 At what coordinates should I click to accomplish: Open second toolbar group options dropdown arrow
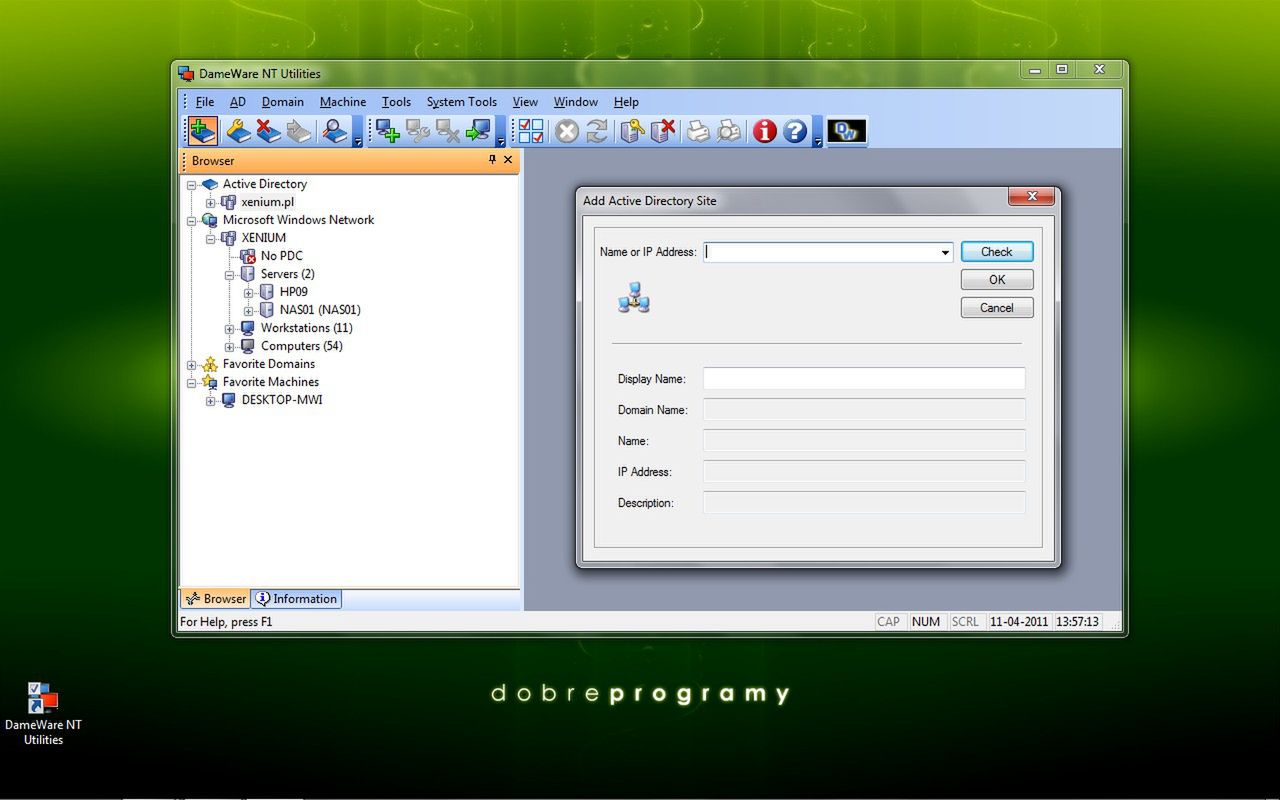pyautogui.click(x=501, y=132)
